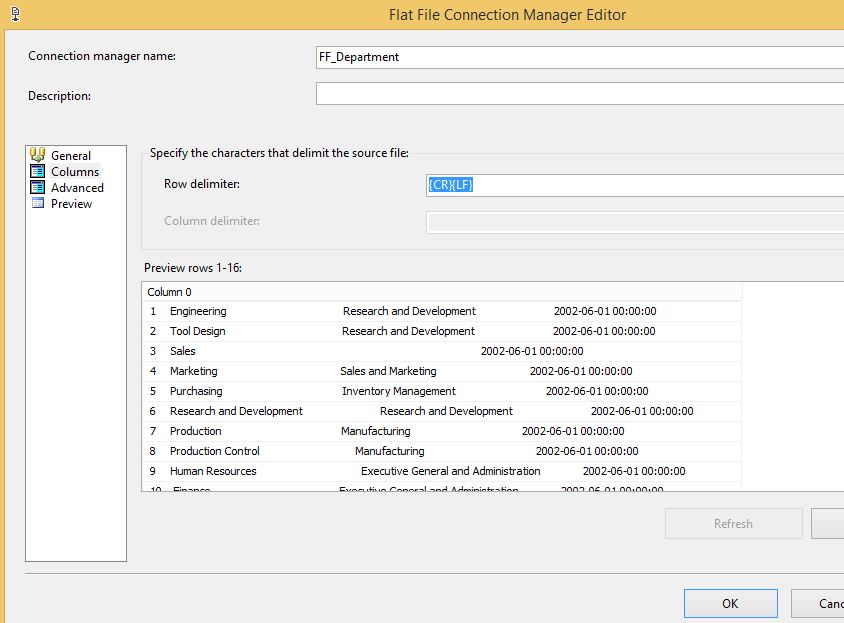Click the dialog title bar icon

(16, 14)
